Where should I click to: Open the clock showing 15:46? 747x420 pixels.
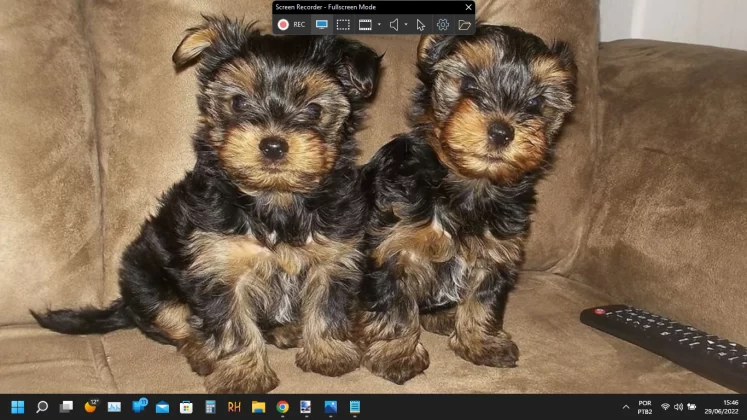pyautogui.click(x=730, y=407)
